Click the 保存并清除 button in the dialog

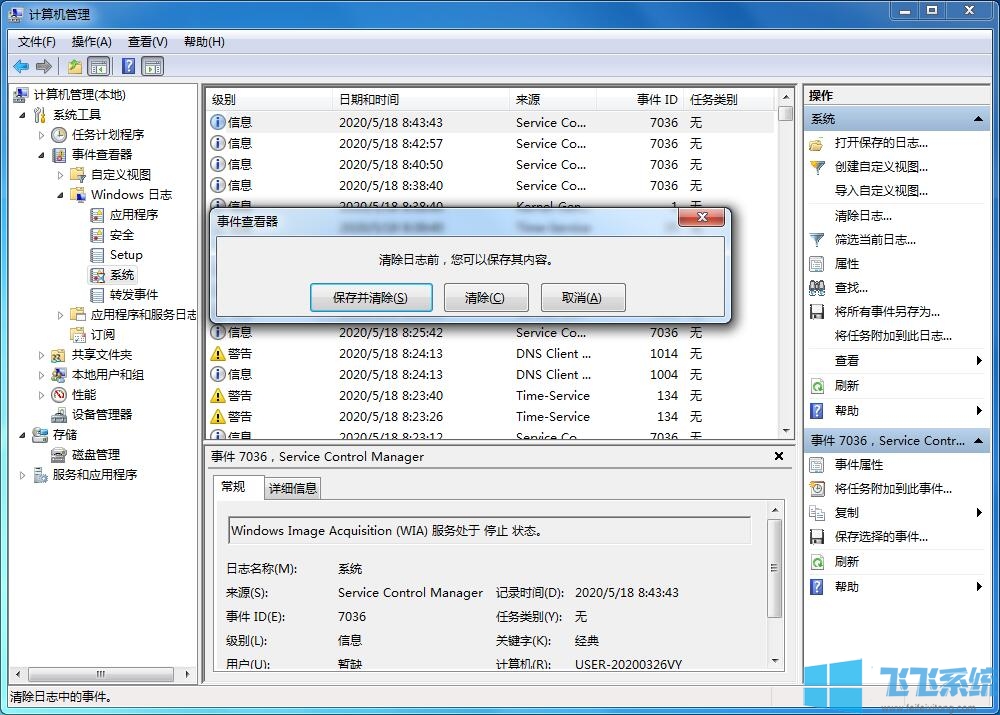(371, 297)
